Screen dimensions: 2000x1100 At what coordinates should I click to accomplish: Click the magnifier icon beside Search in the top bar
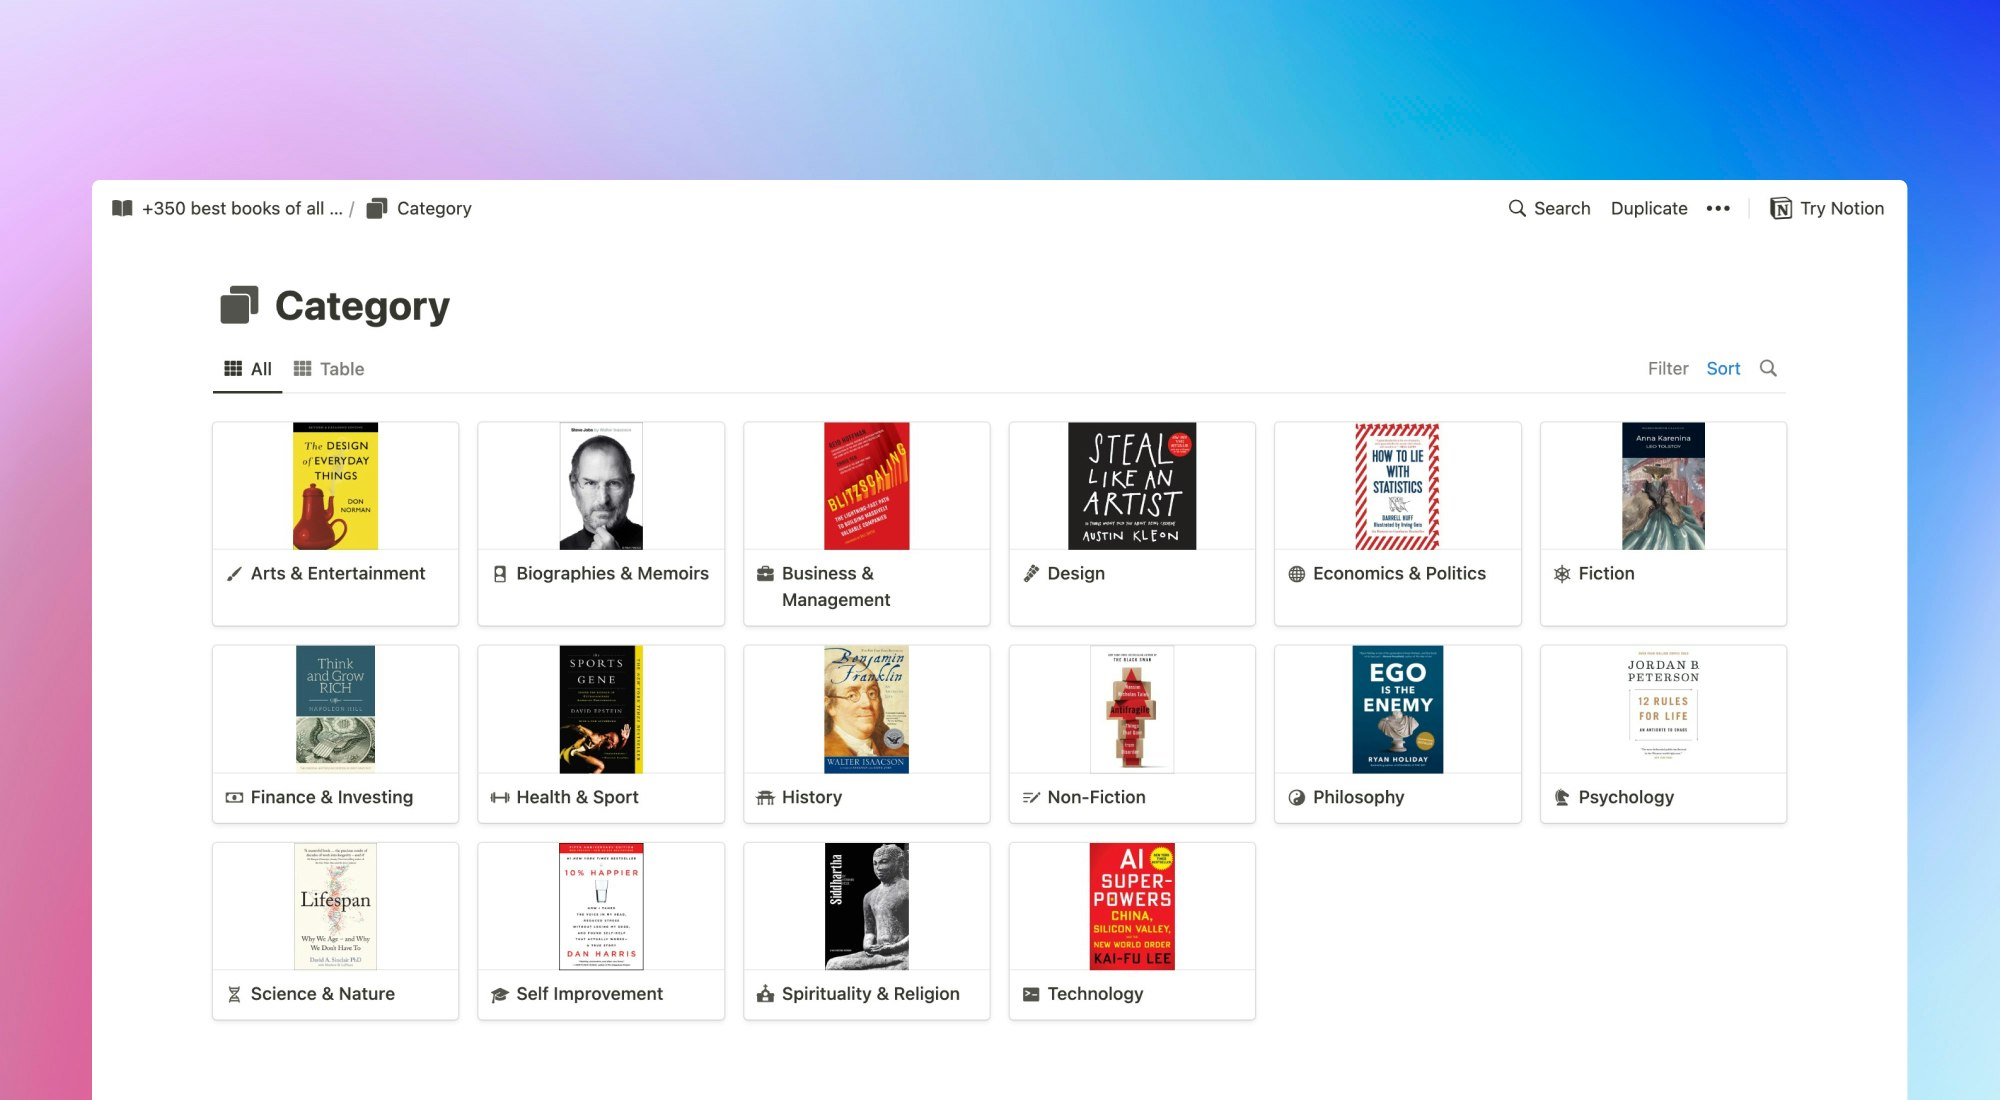click(1517, 208)
